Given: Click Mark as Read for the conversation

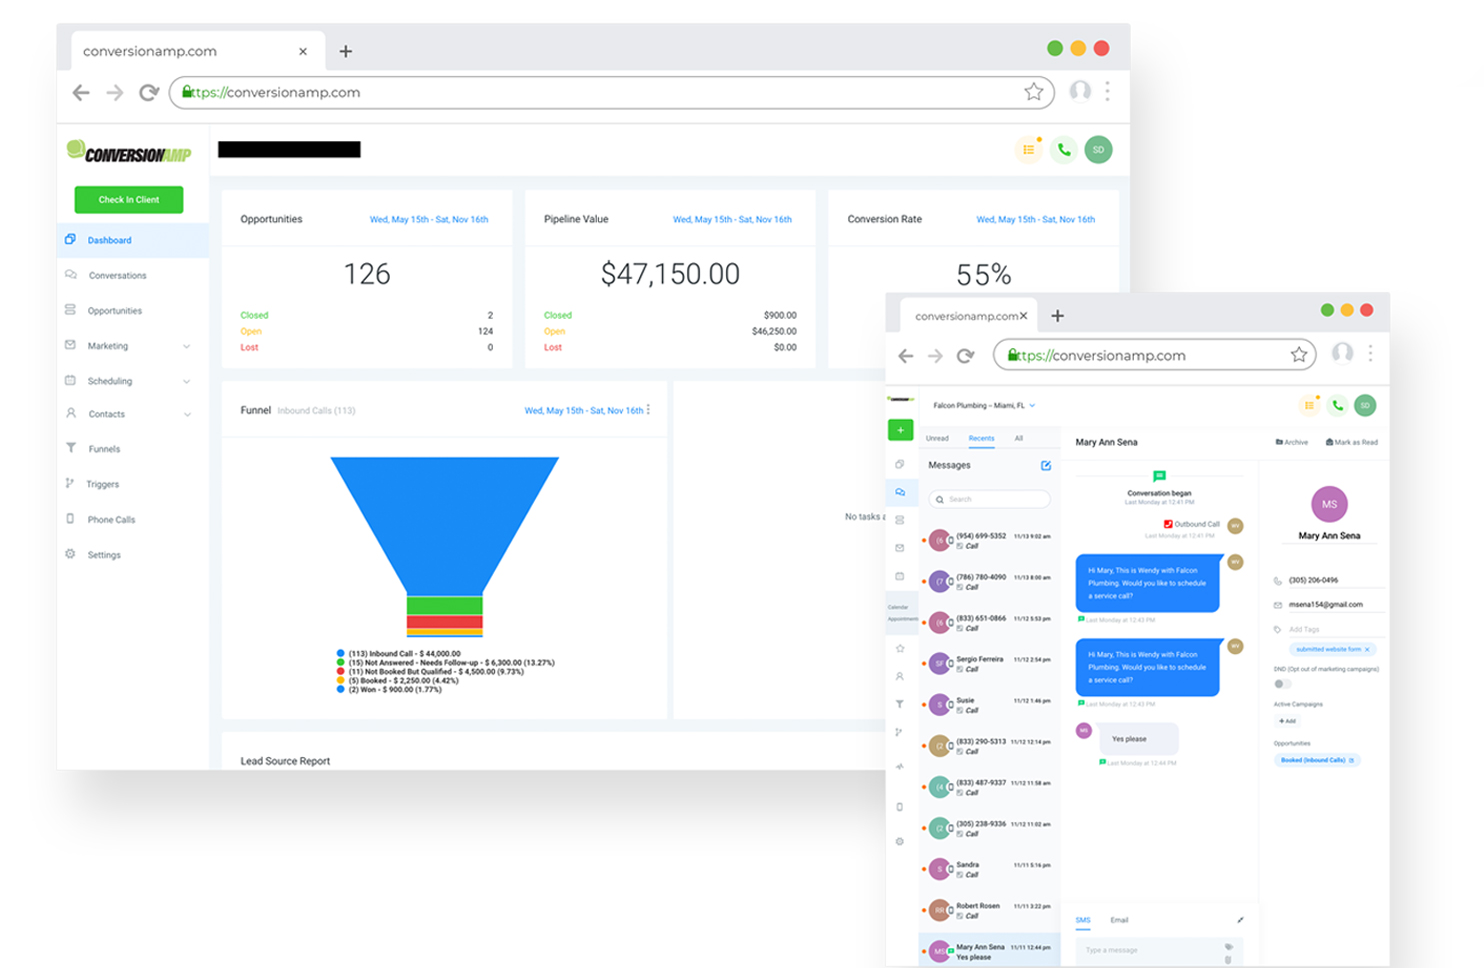Looking at the screenshot, I should (x=1351, y=442).
